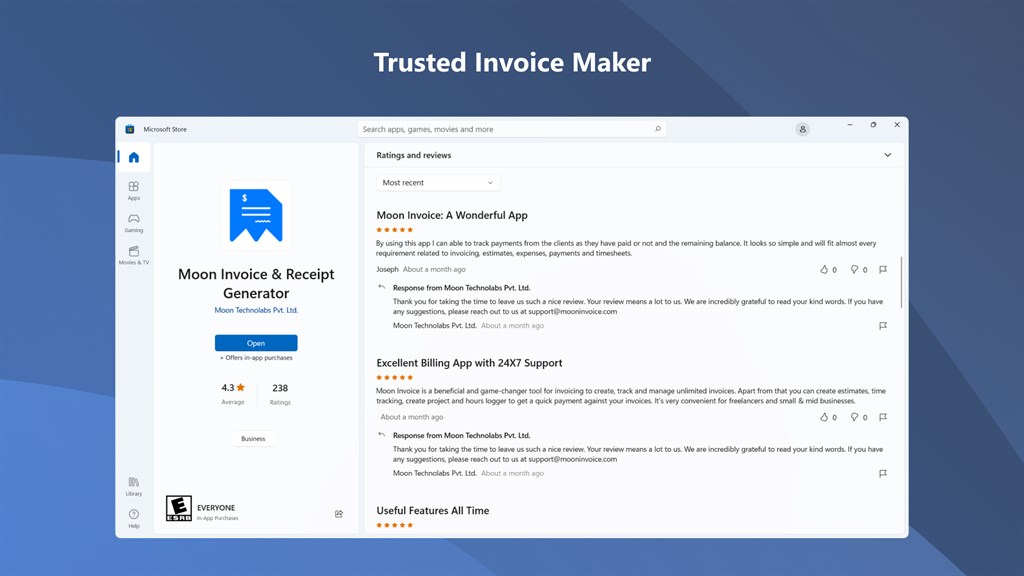The width and height of the screenshot is (1024, 576).
Task: Open the Apps section in sidebar
Action: pyautogui.click(x=134, y=190)
